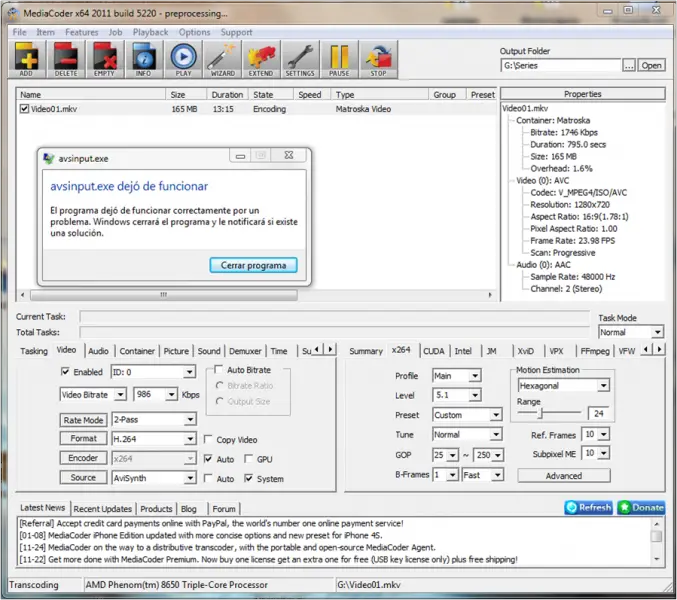Click the DELETE toolbar icon

coord(66,59)
